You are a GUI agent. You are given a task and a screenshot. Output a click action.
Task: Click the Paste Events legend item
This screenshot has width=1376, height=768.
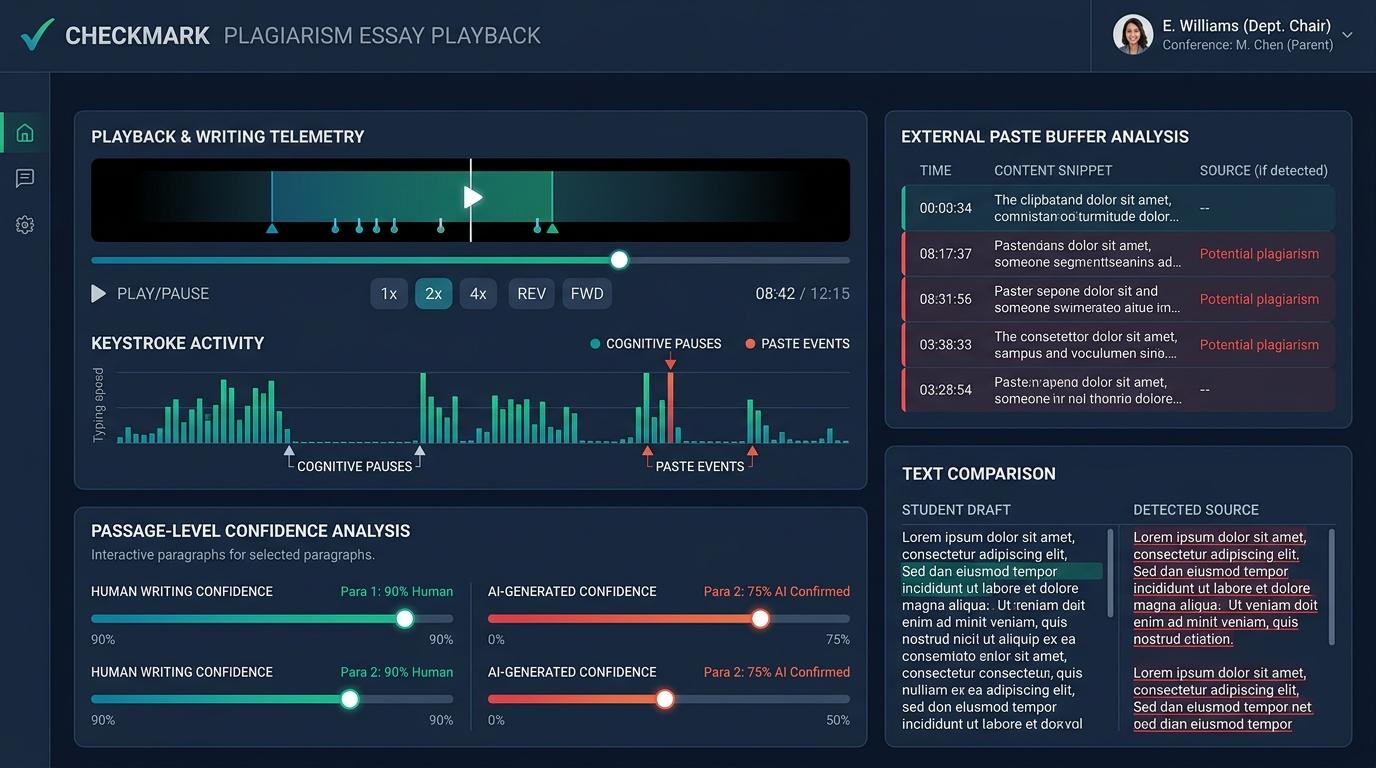click(797, 343)
